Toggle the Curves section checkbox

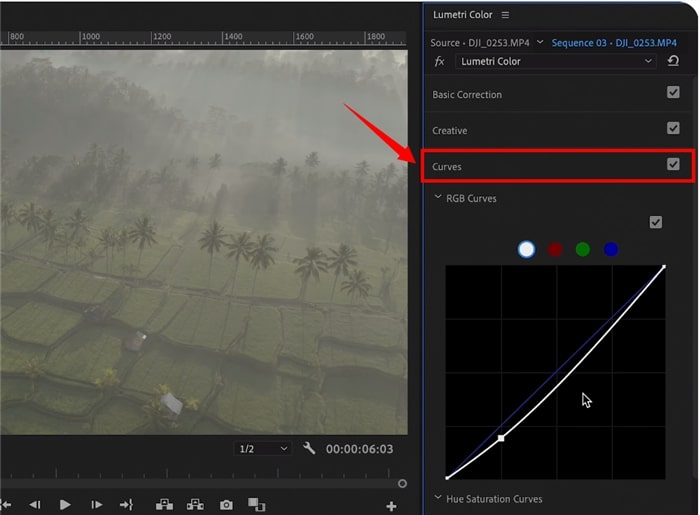click(x=673, y=165)
